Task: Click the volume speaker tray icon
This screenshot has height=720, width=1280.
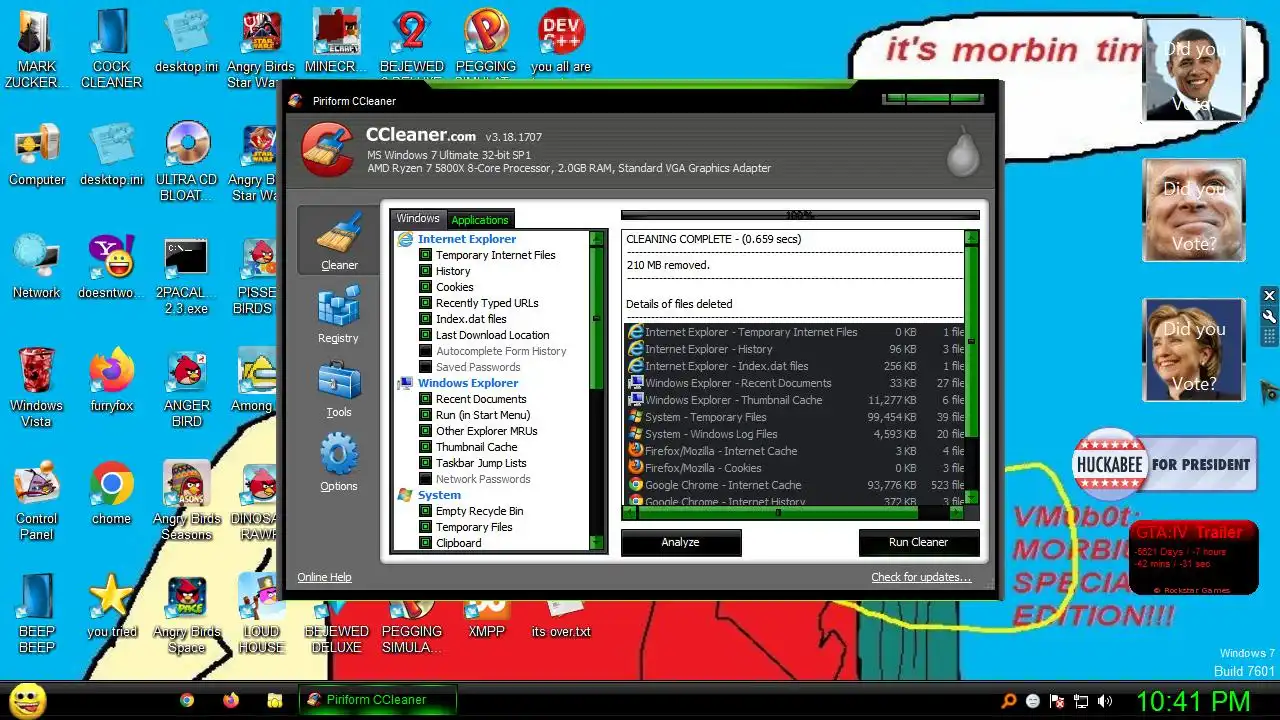Action: pos(1104,701)
